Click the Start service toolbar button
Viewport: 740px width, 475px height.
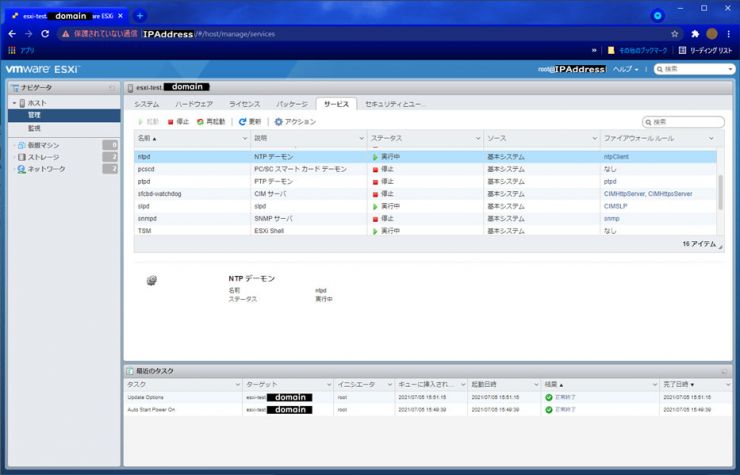[148, 122]
